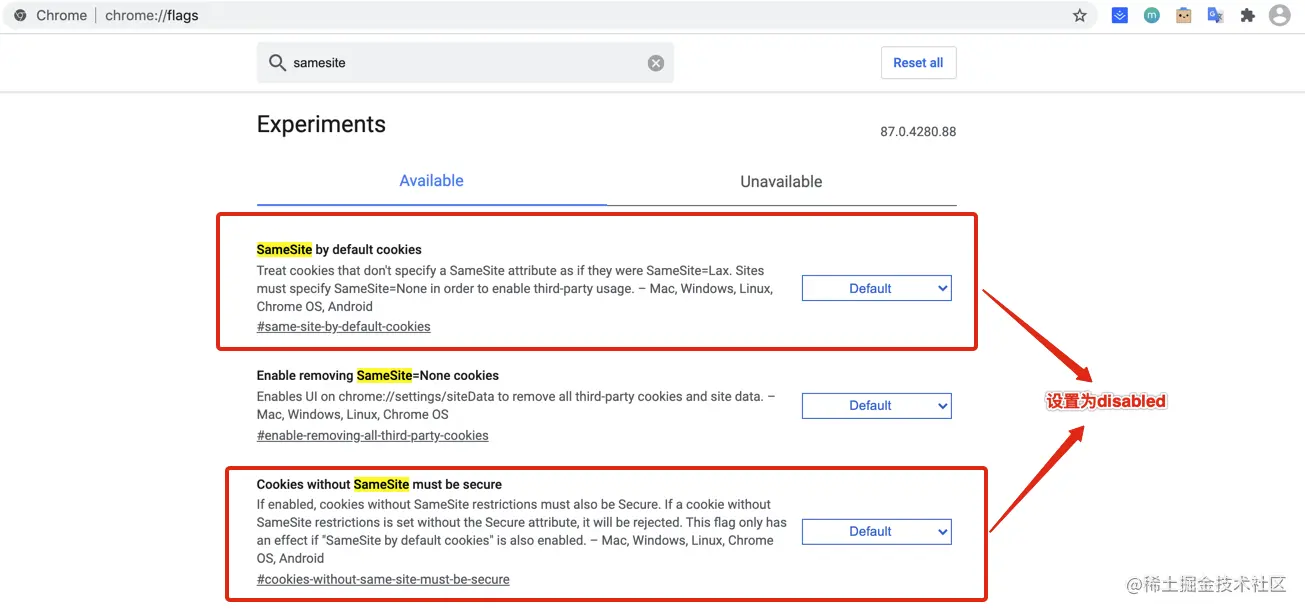Open SameSite by default cookies dropdown
This screenshot has height=613, width=1305.
pos(877,288)
